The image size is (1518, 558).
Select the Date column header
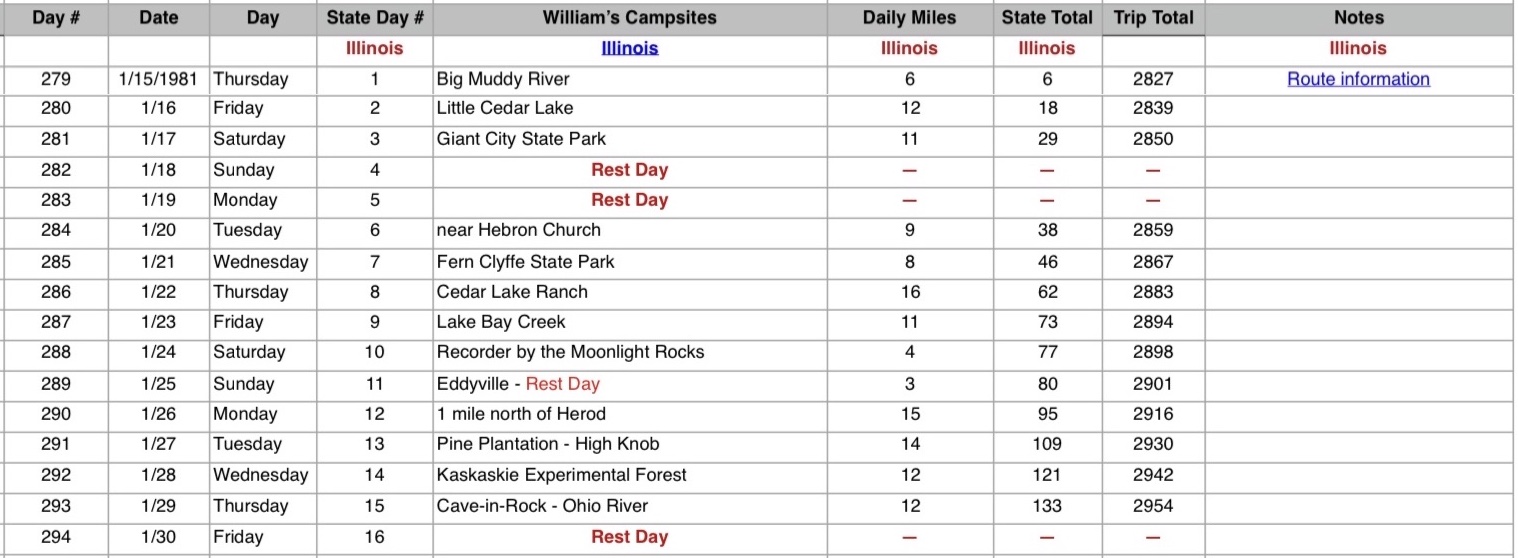point(159,18)
